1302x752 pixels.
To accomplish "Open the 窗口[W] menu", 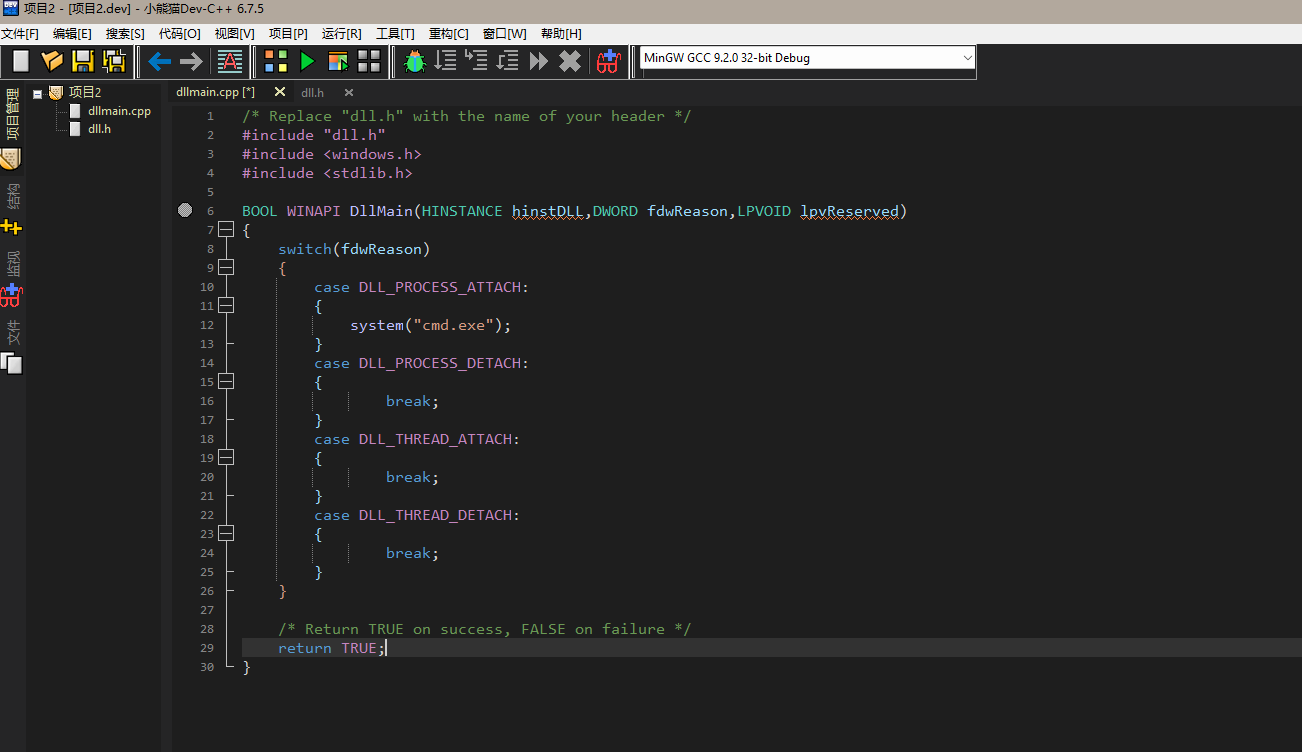I will [x=504, y=34].
